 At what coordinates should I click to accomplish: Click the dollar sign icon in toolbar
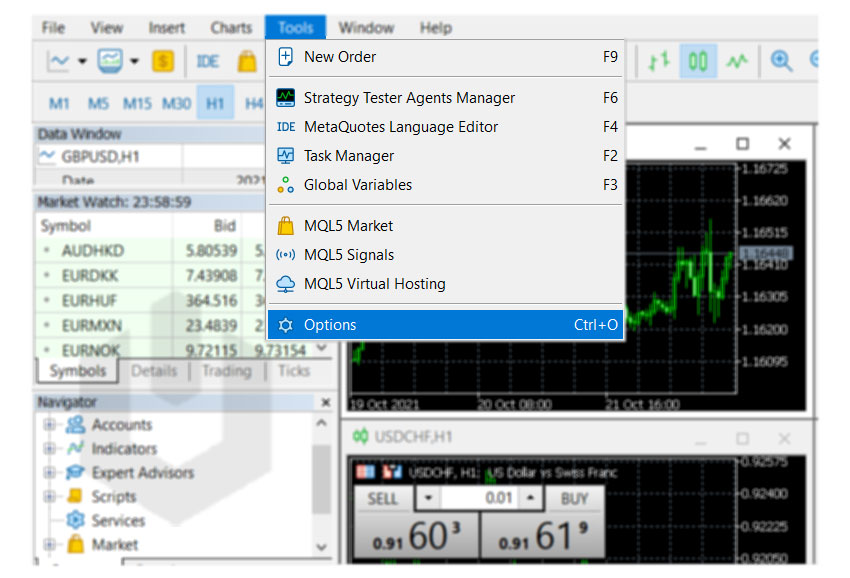click(x=162, y=62)
